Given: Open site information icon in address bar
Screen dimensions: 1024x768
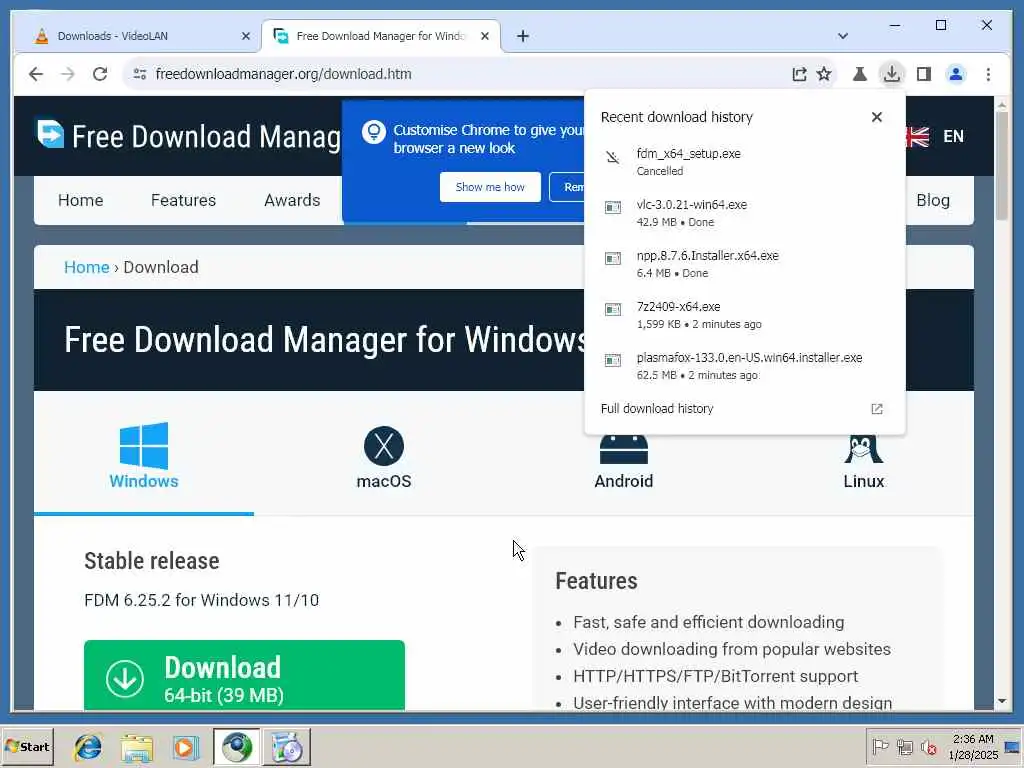Looking at the screenshot, I should coord(140,74).
